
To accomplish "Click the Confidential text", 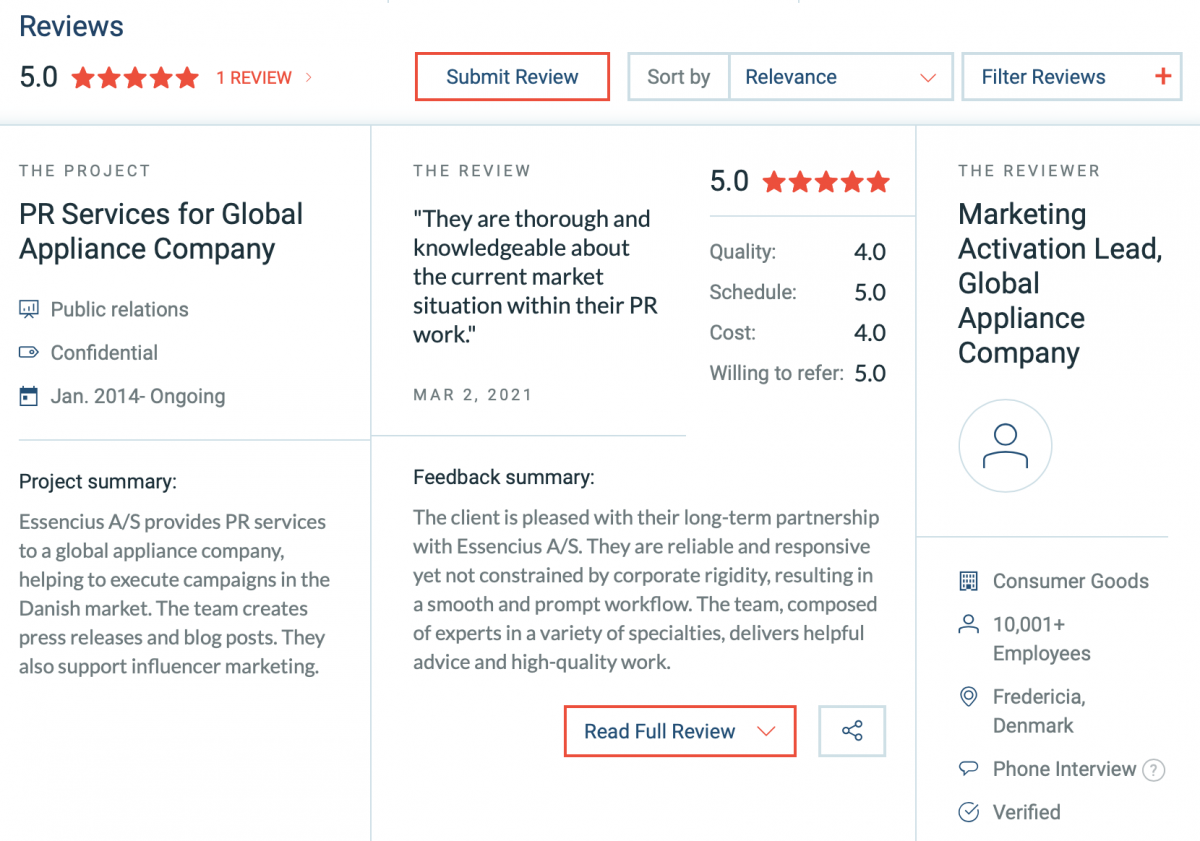I will coord(104,353).
